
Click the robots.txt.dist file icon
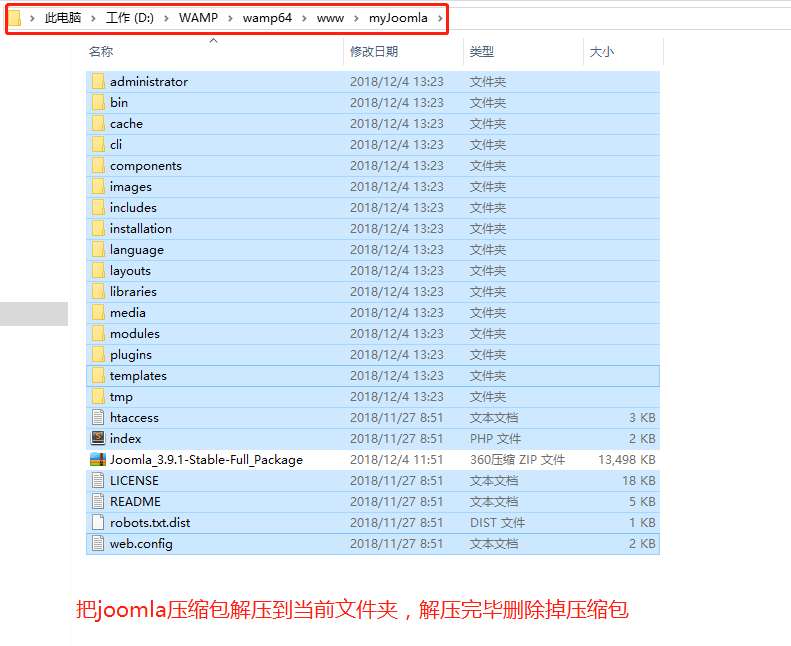tap(98, 522)
